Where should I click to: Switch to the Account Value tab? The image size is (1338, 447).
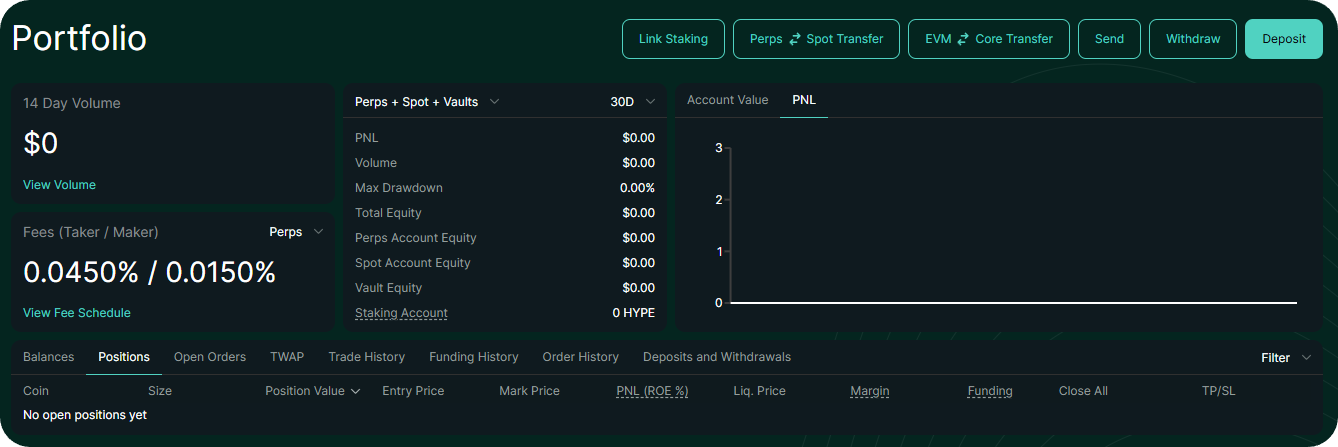(x=727, y=100)
